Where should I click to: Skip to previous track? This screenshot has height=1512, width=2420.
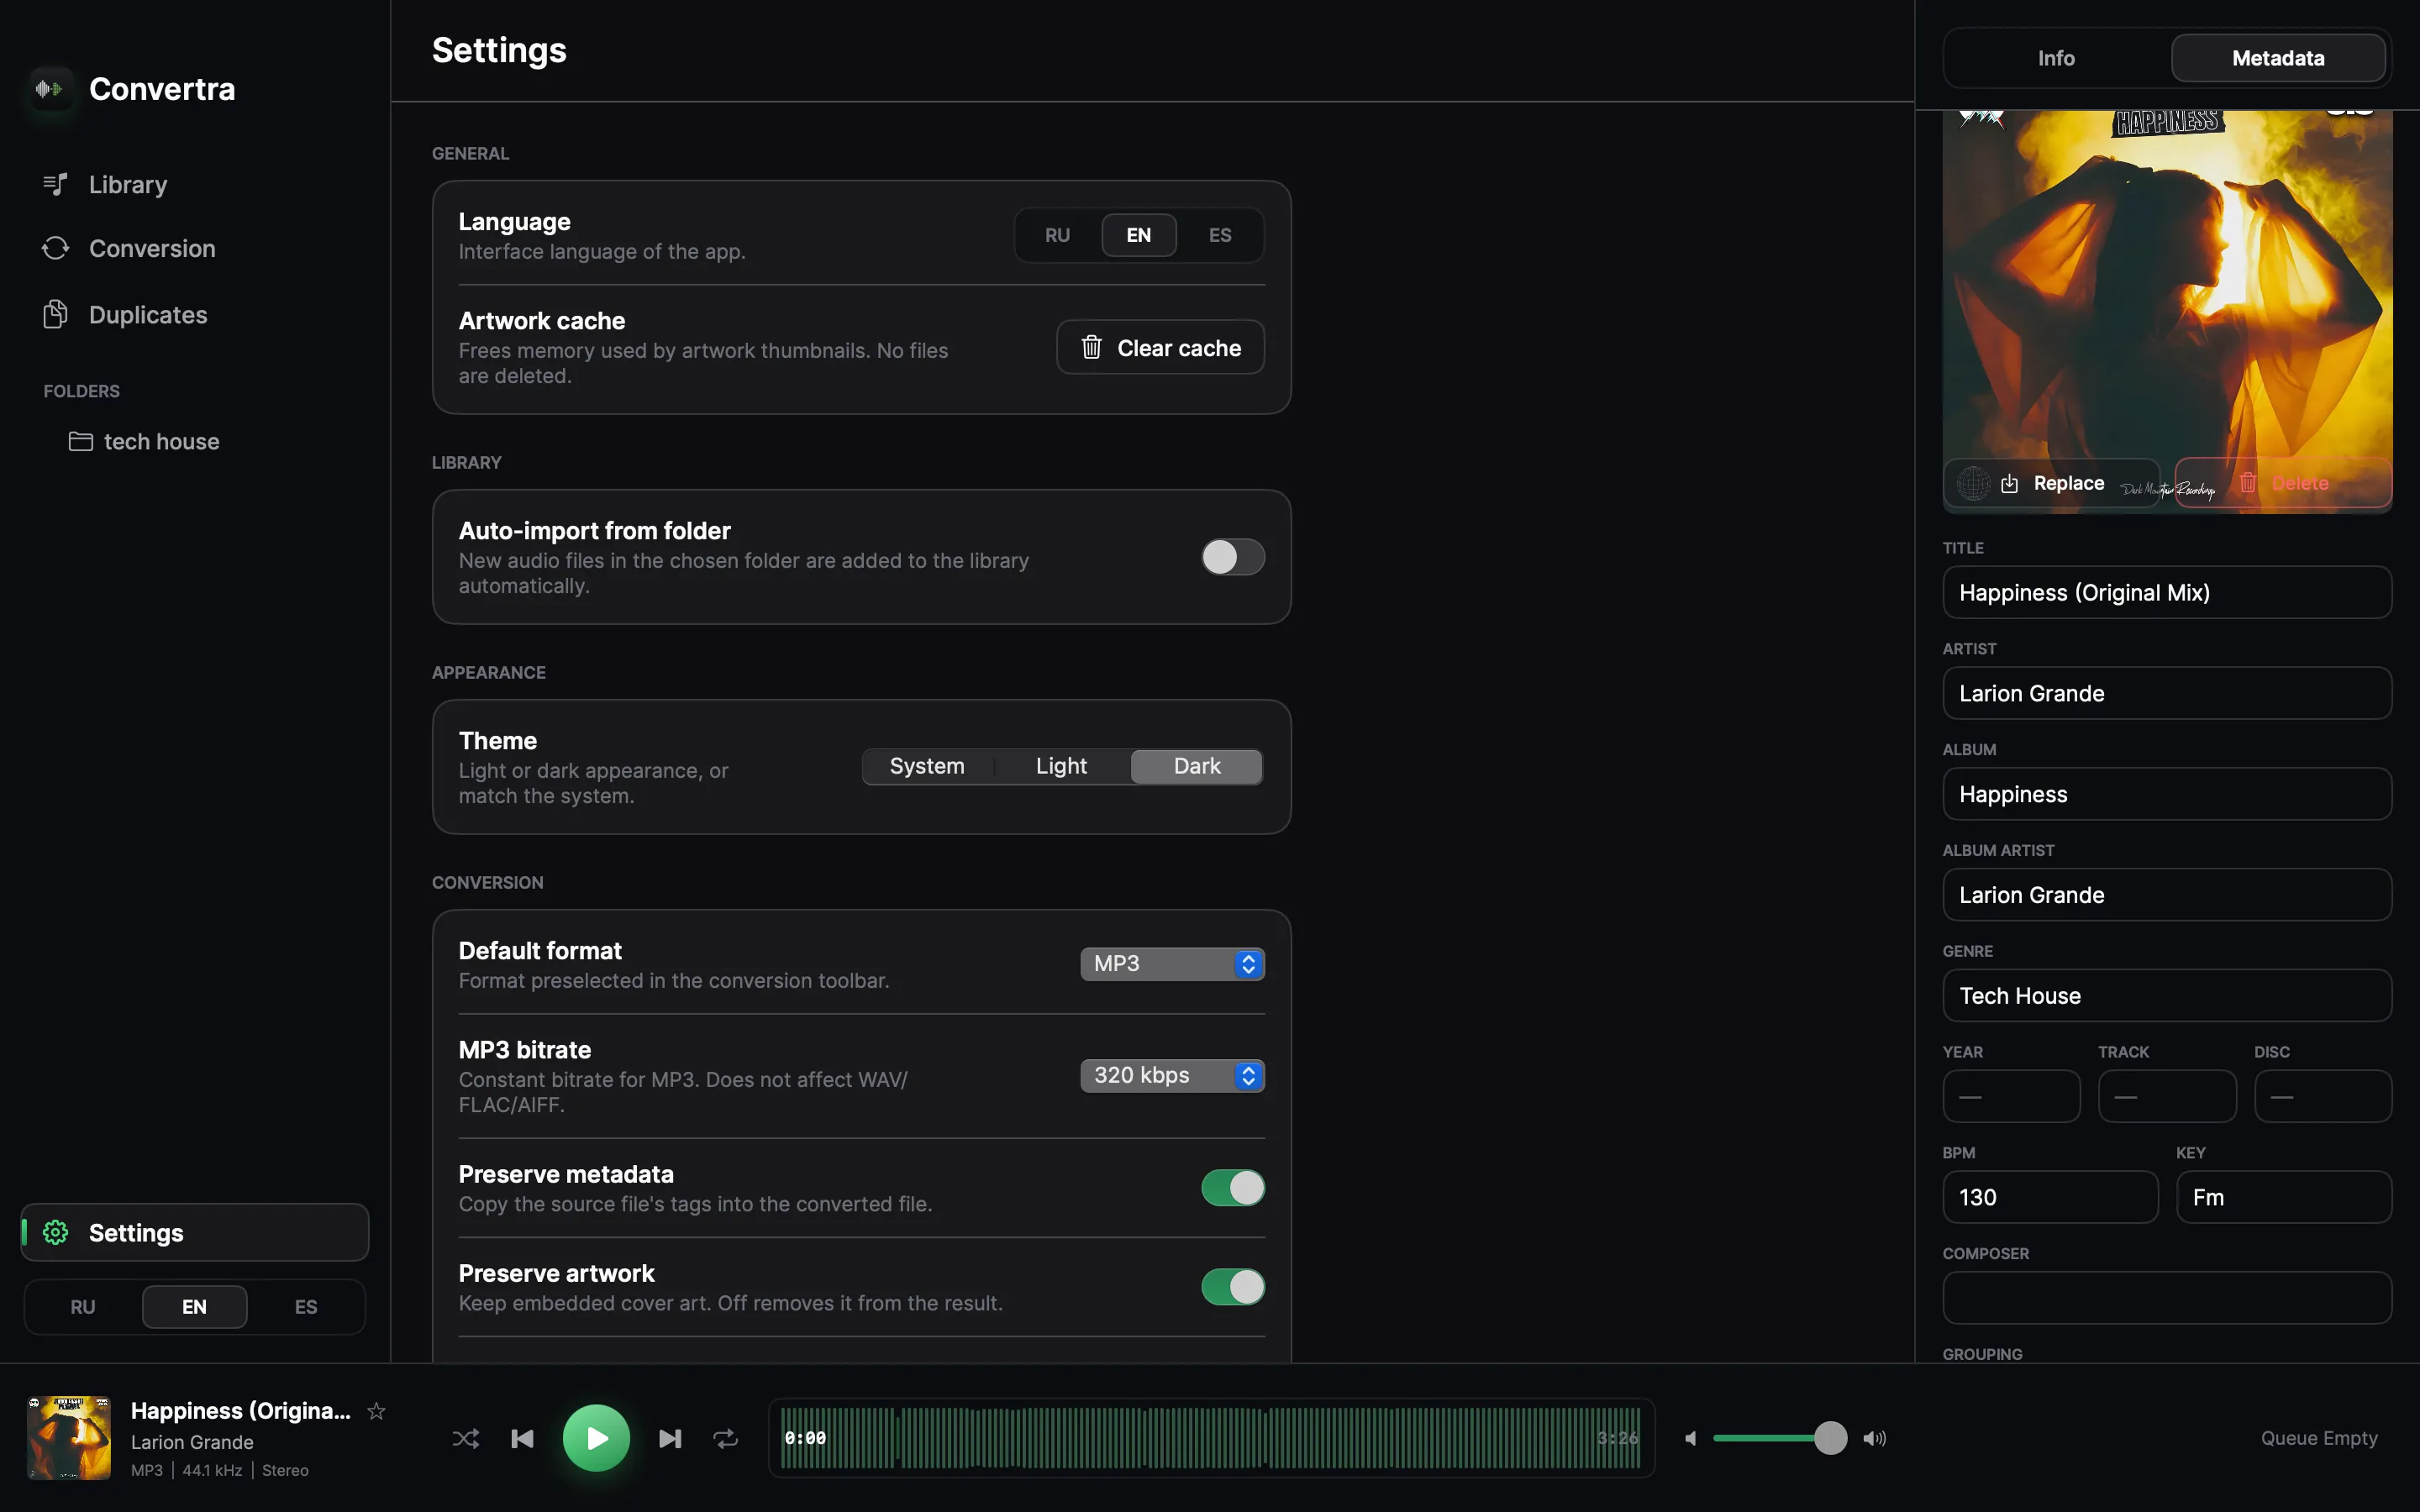(522, 1438)
